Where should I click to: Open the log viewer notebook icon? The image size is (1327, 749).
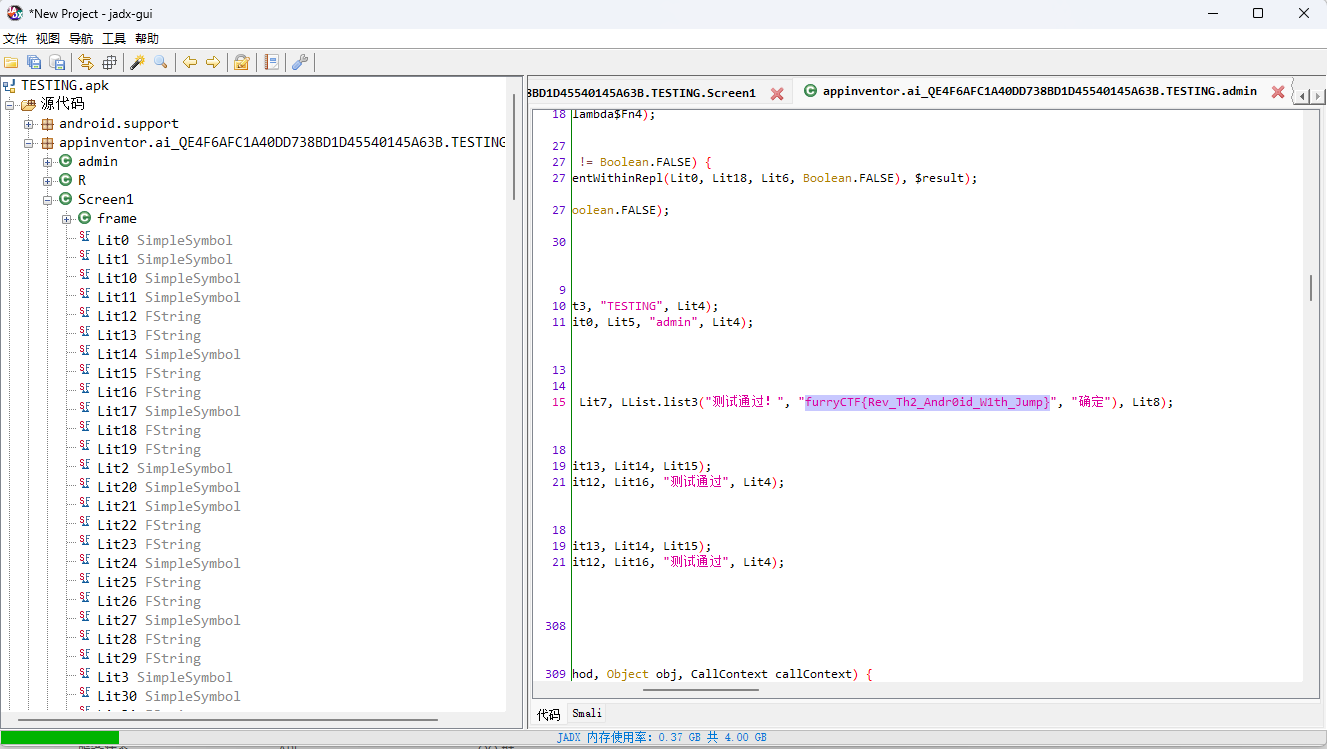click(x=271, y=62)
